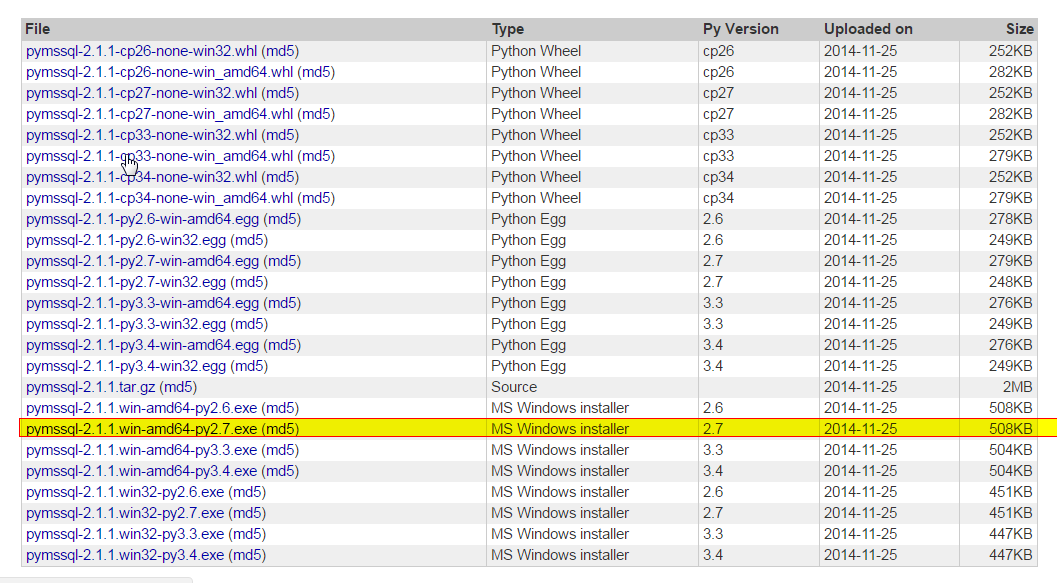
Task: Open md5 link for win32-py3.4.exe
Action: (247, 555)
